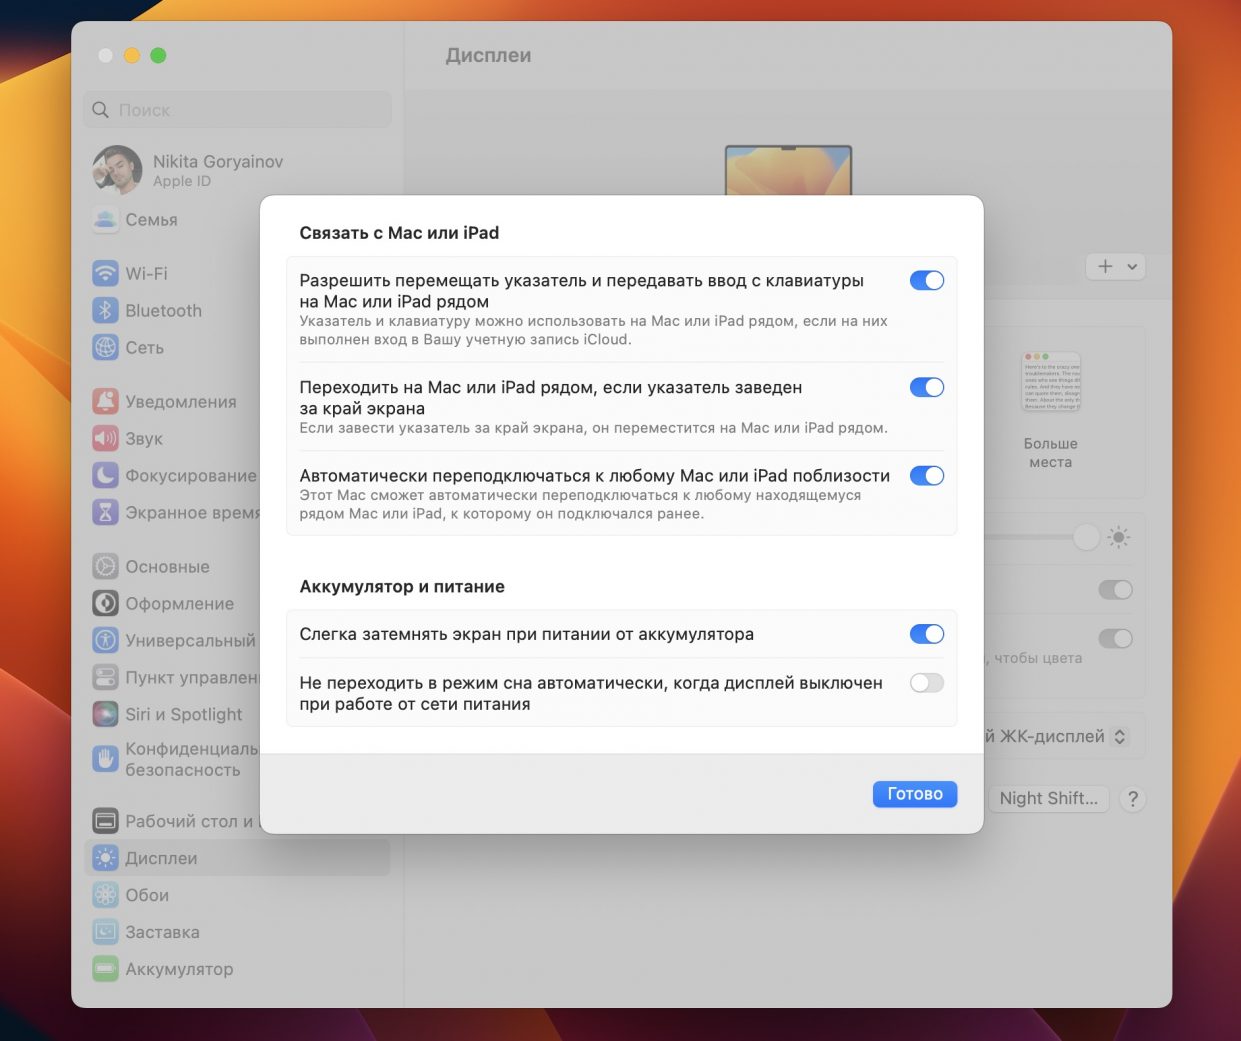Click the green zoom window button
Image resolution: width=1241 pixels, height=1041 pixels.
pos(158,56)
